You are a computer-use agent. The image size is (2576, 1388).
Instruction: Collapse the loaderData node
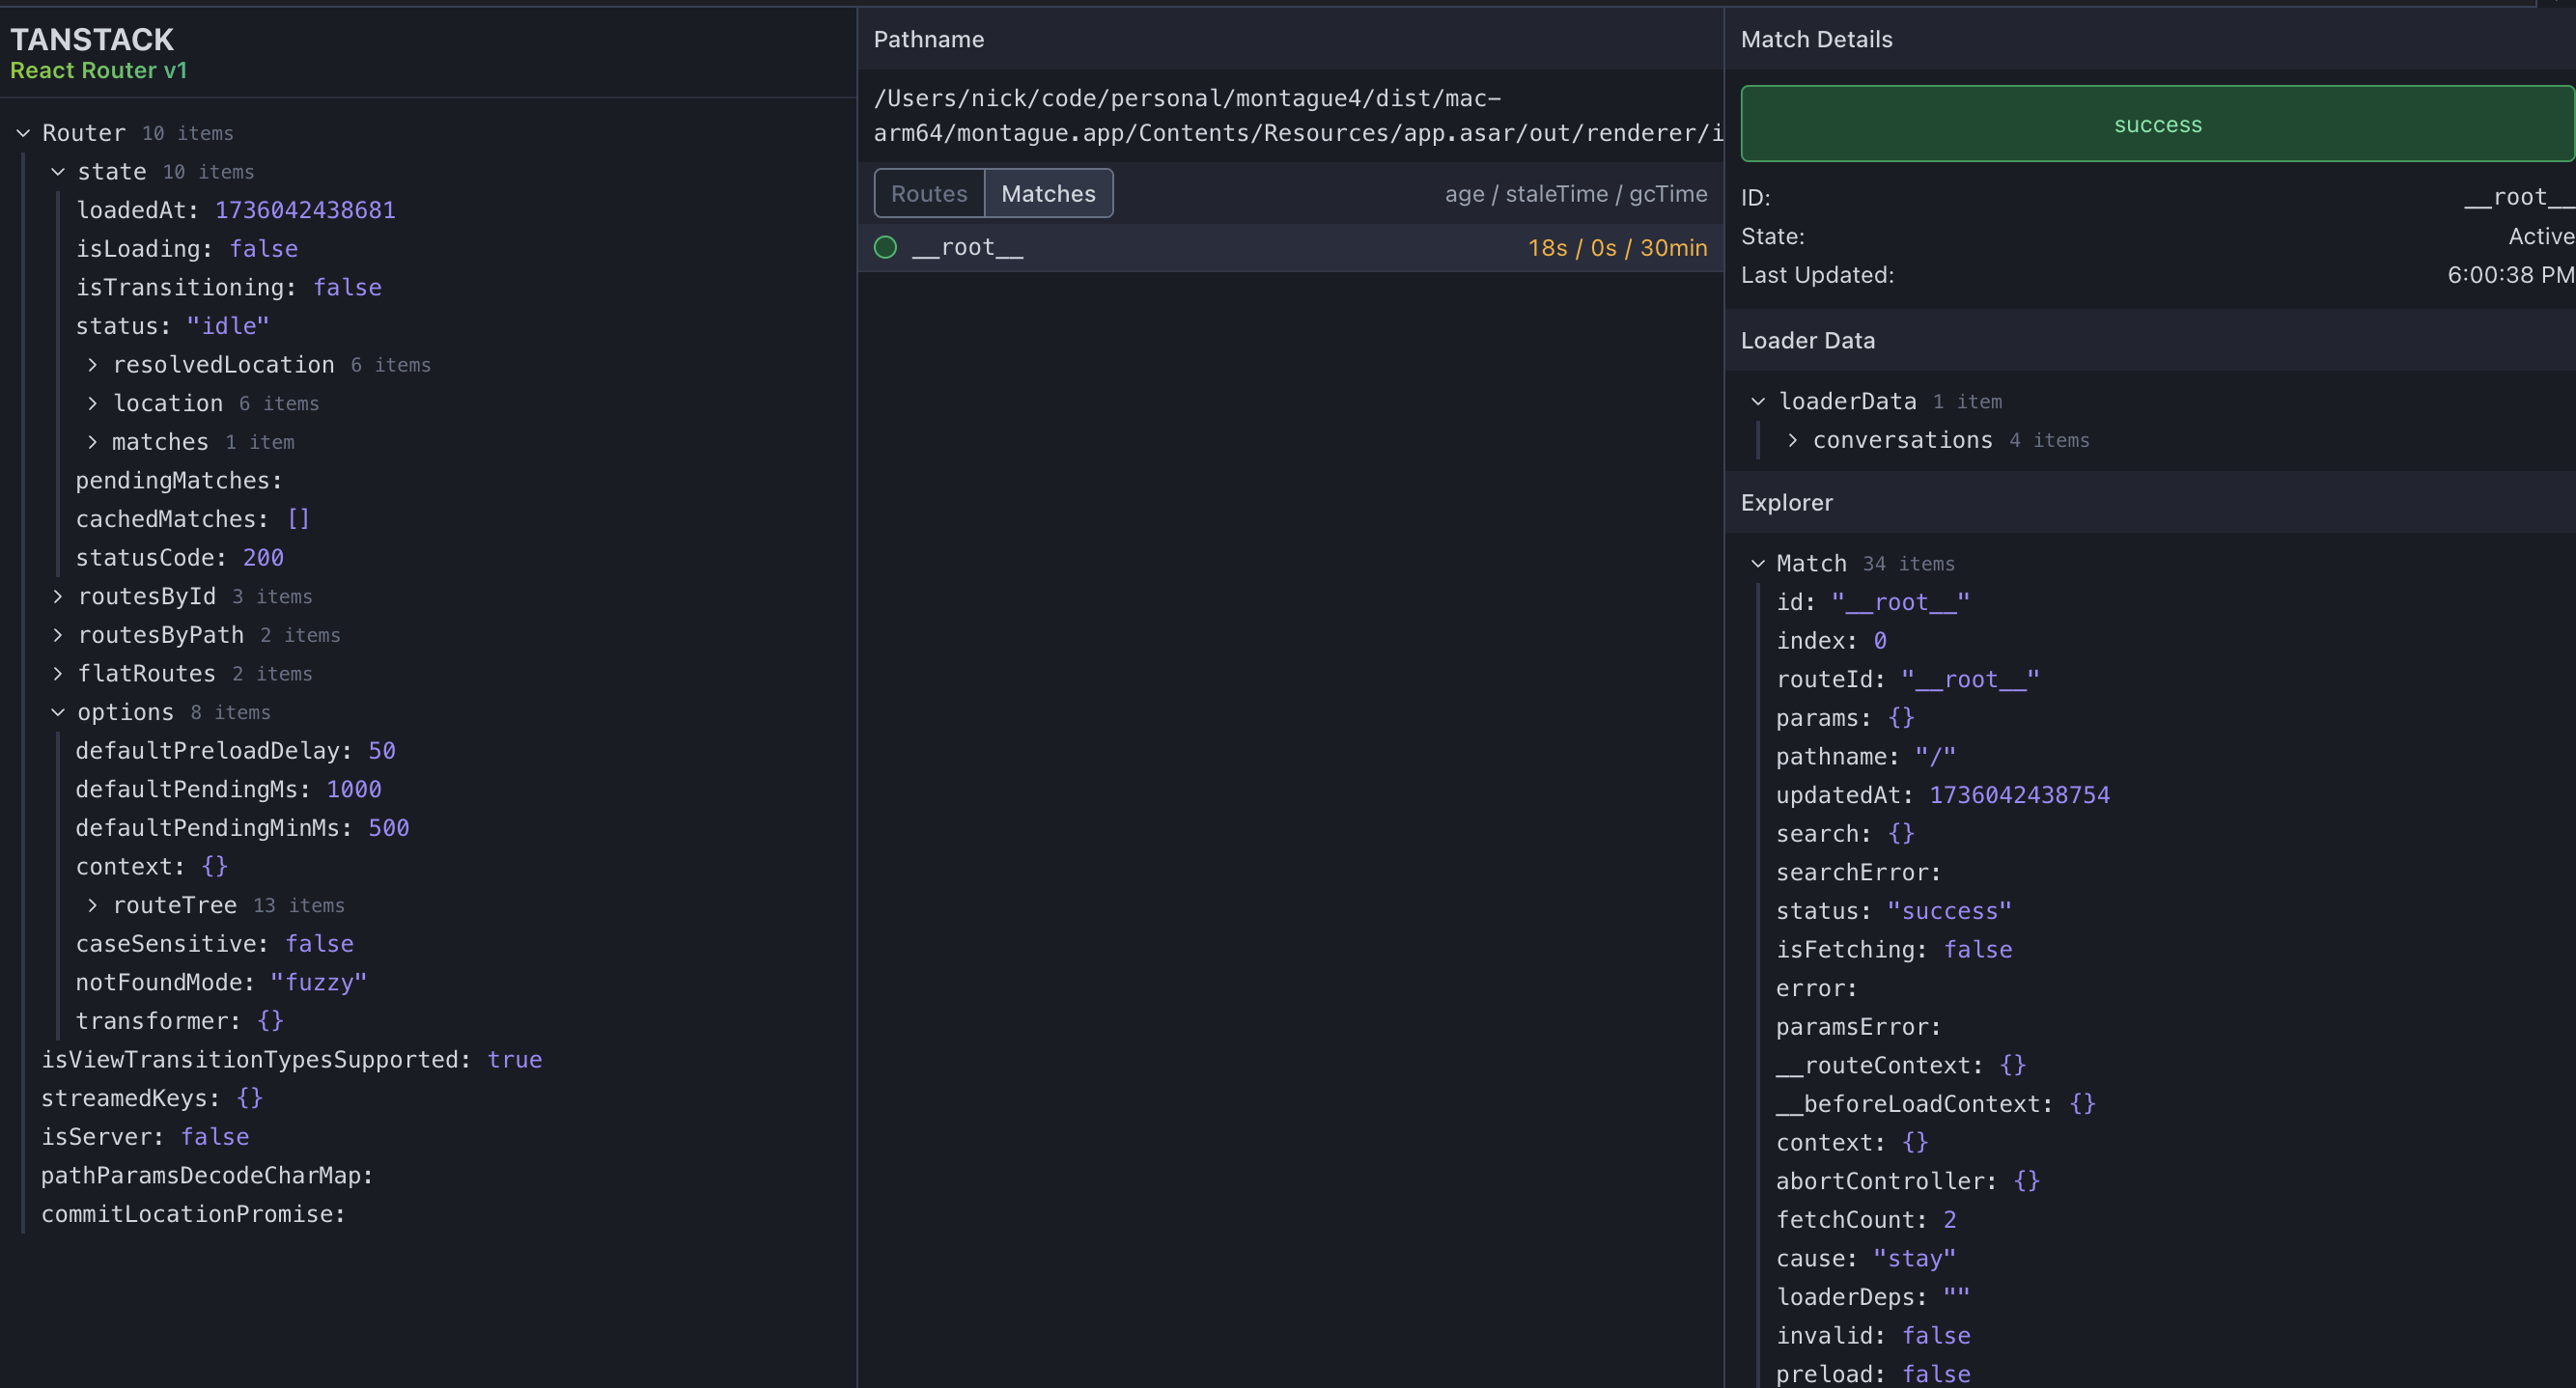[x=1758, y=401]
